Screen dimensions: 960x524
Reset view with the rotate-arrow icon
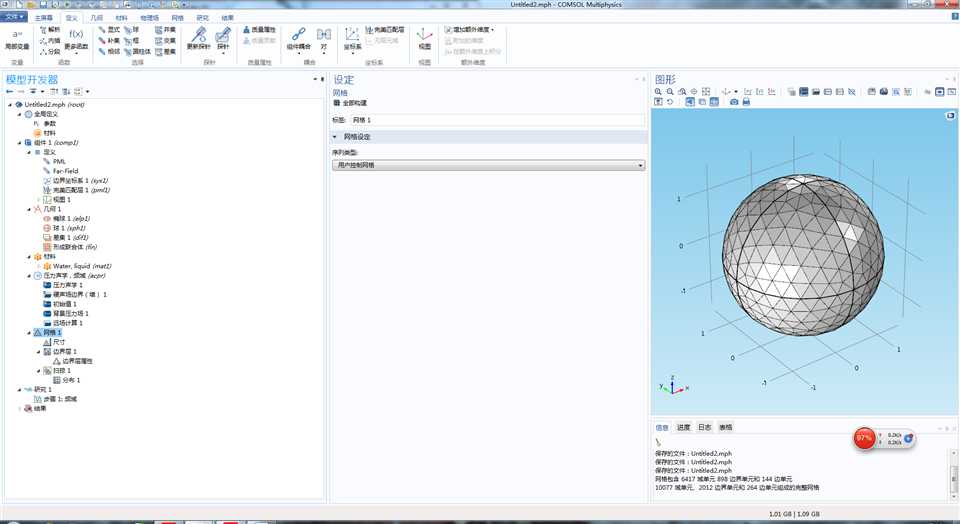click(x=670, y=102)
